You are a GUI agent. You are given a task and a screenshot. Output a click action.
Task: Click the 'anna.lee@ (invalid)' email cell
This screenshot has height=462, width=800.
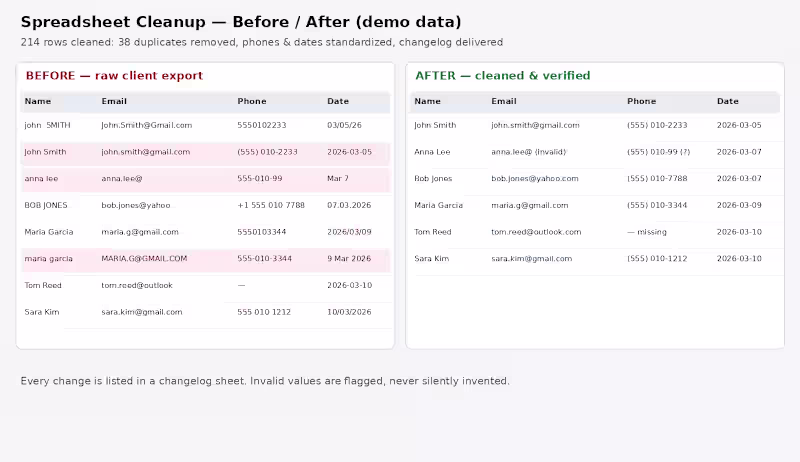(x=529, y=152)
